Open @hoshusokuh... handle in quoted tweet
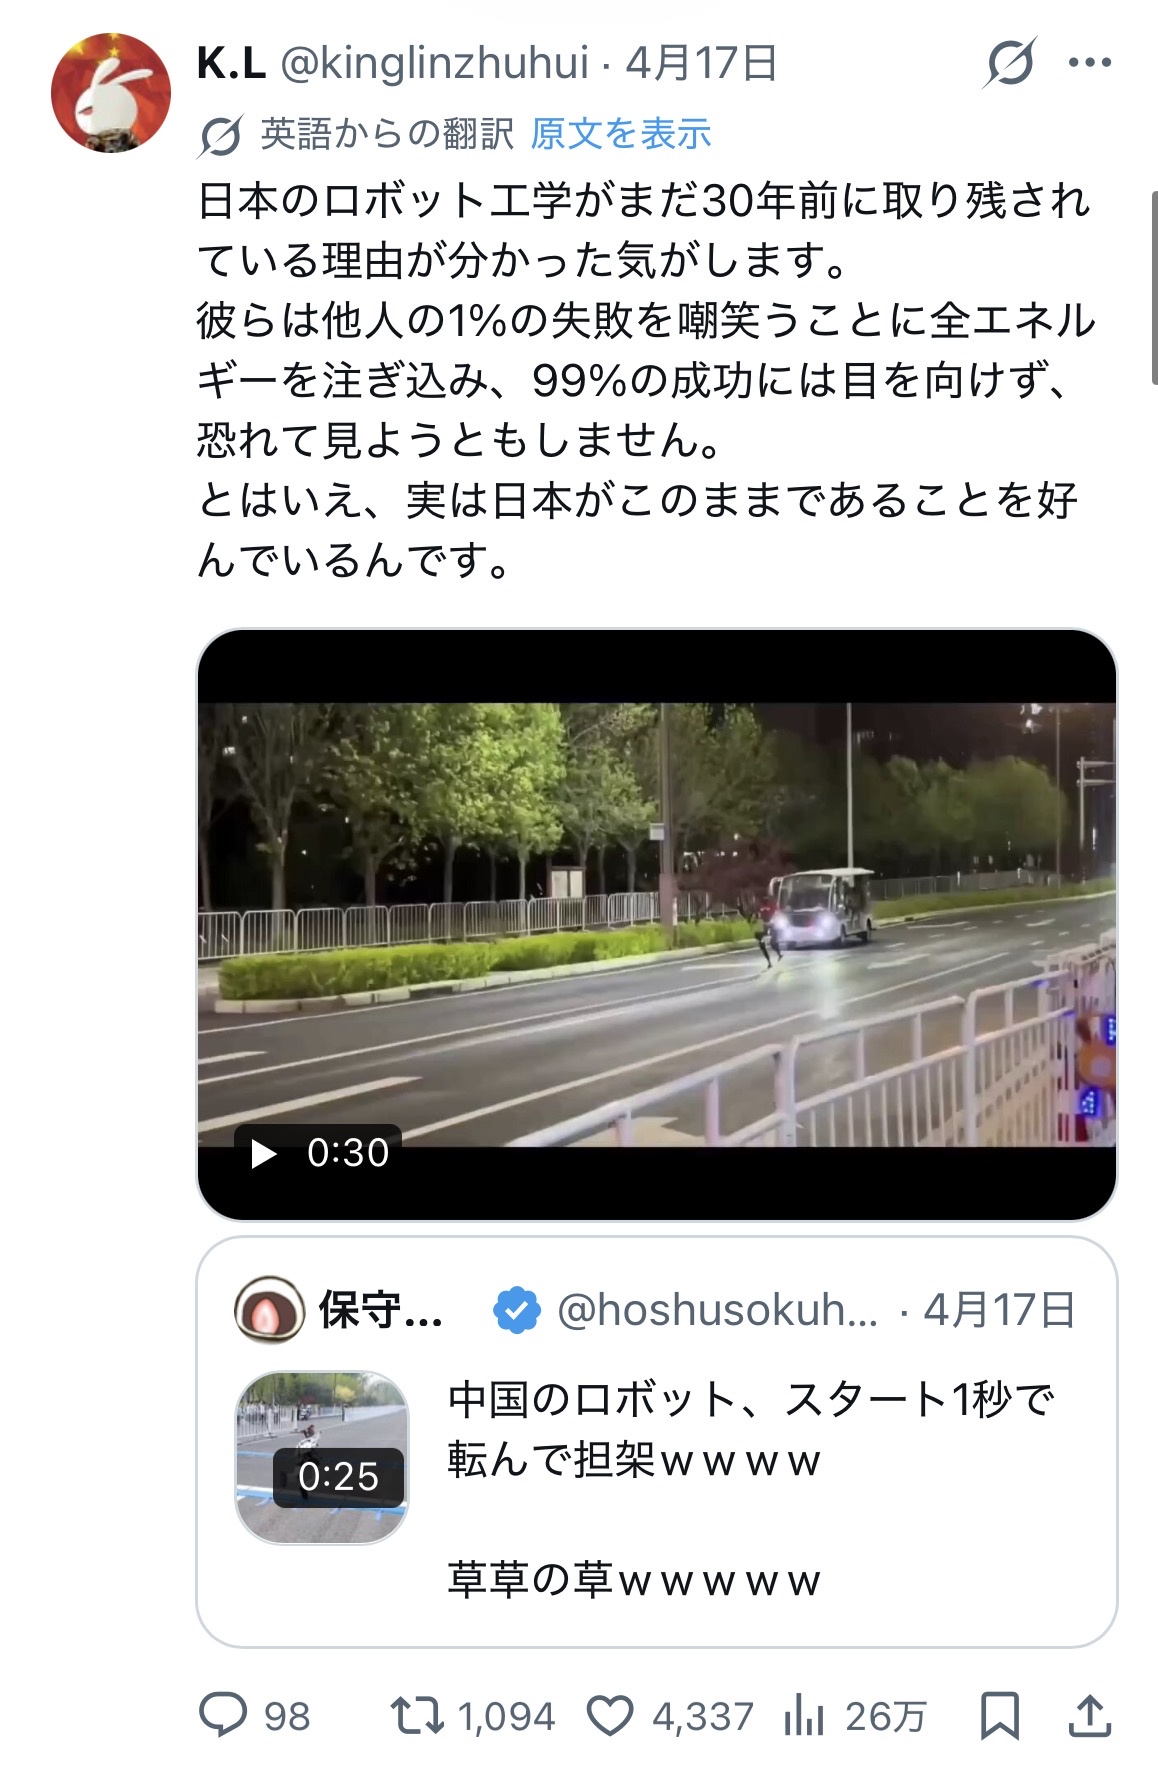Viewport: 1158px width, 1777px height. [717, 1310]
